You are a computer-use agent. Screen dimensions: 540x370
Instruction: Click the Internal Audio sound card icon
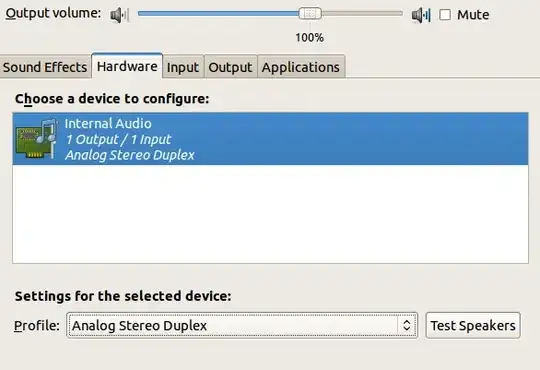(37, 138)
